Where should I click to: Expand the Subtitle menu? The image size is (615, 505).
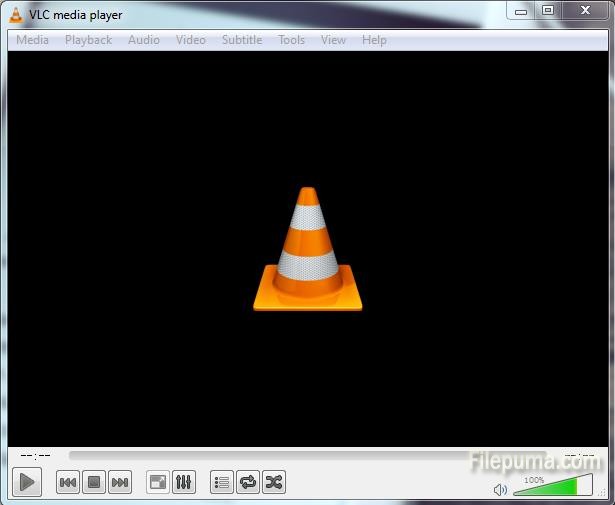point(242,40)
